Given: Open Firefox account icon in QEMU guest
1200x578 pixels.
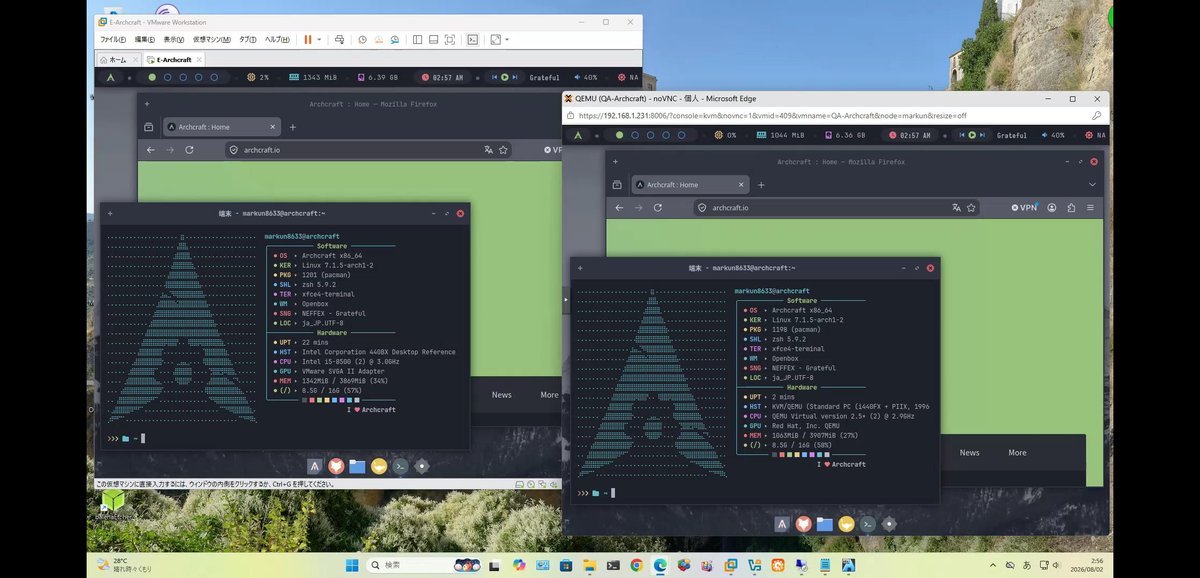Looking at the screenshot, I should tap(1054, 208).
